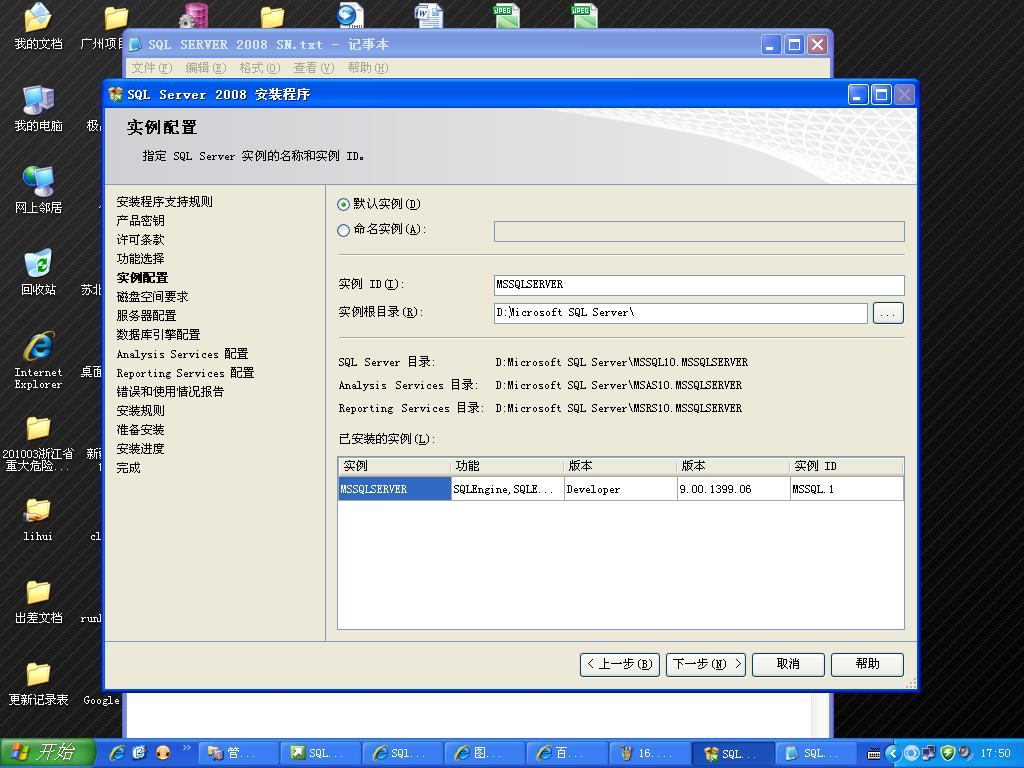
Task: Browse for instance root directory with ... button
Action: point(887,313)
